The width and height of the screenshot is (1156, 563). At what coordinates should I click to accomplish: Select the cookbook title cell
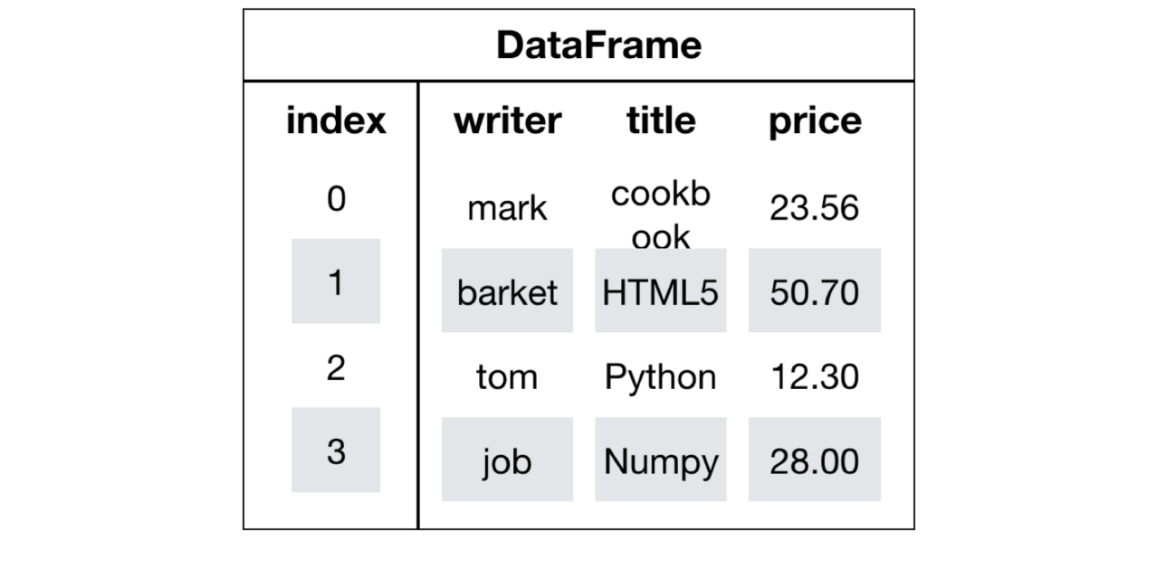pyautogui.click(x=660, y=212)
